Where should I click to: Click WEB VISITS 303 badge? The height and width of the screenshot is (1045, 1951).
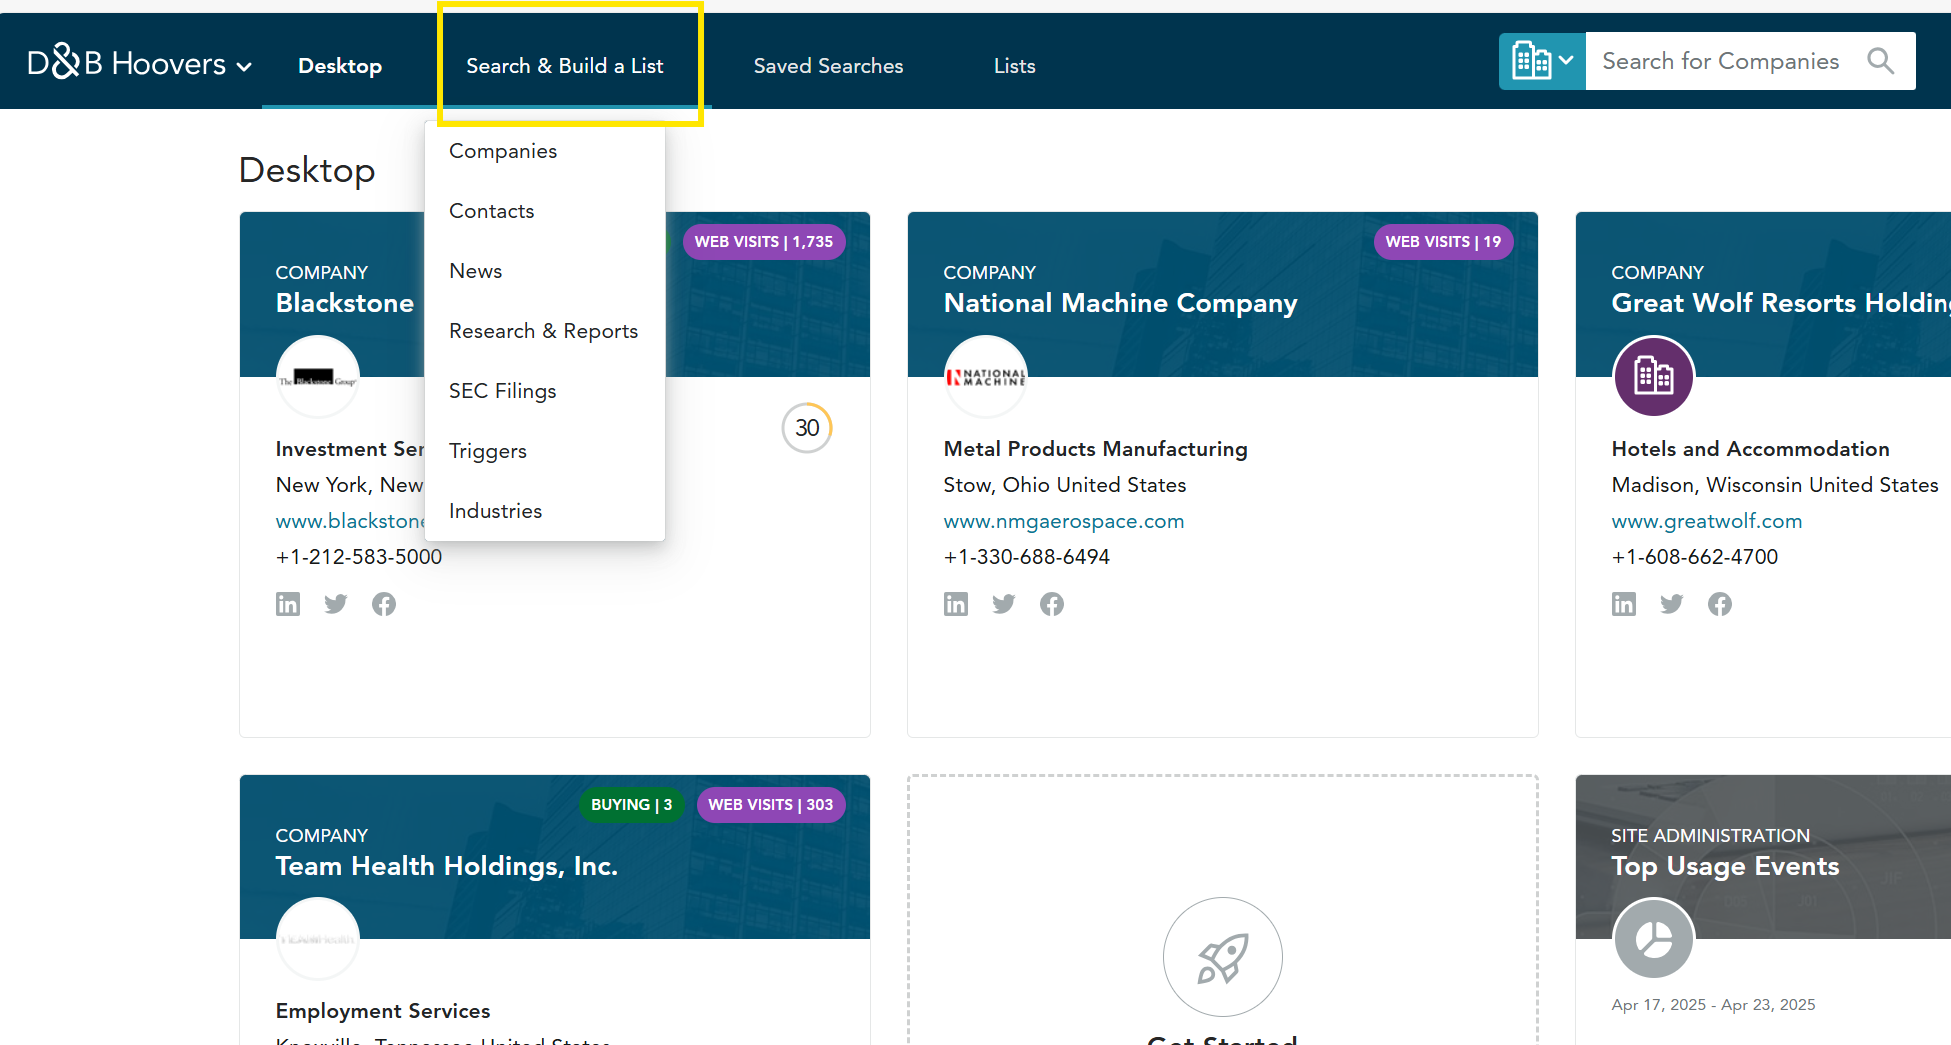(x=771, y=805)
